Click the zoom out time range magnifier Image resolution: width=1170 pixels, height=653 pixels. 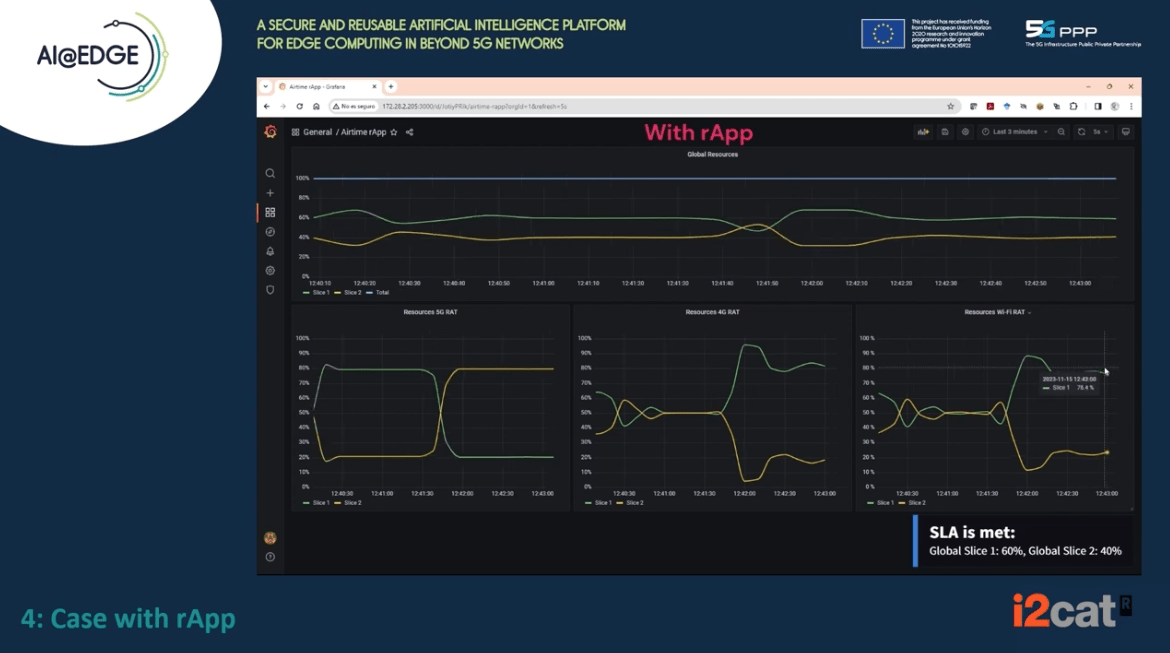[x=1061, y=132]
